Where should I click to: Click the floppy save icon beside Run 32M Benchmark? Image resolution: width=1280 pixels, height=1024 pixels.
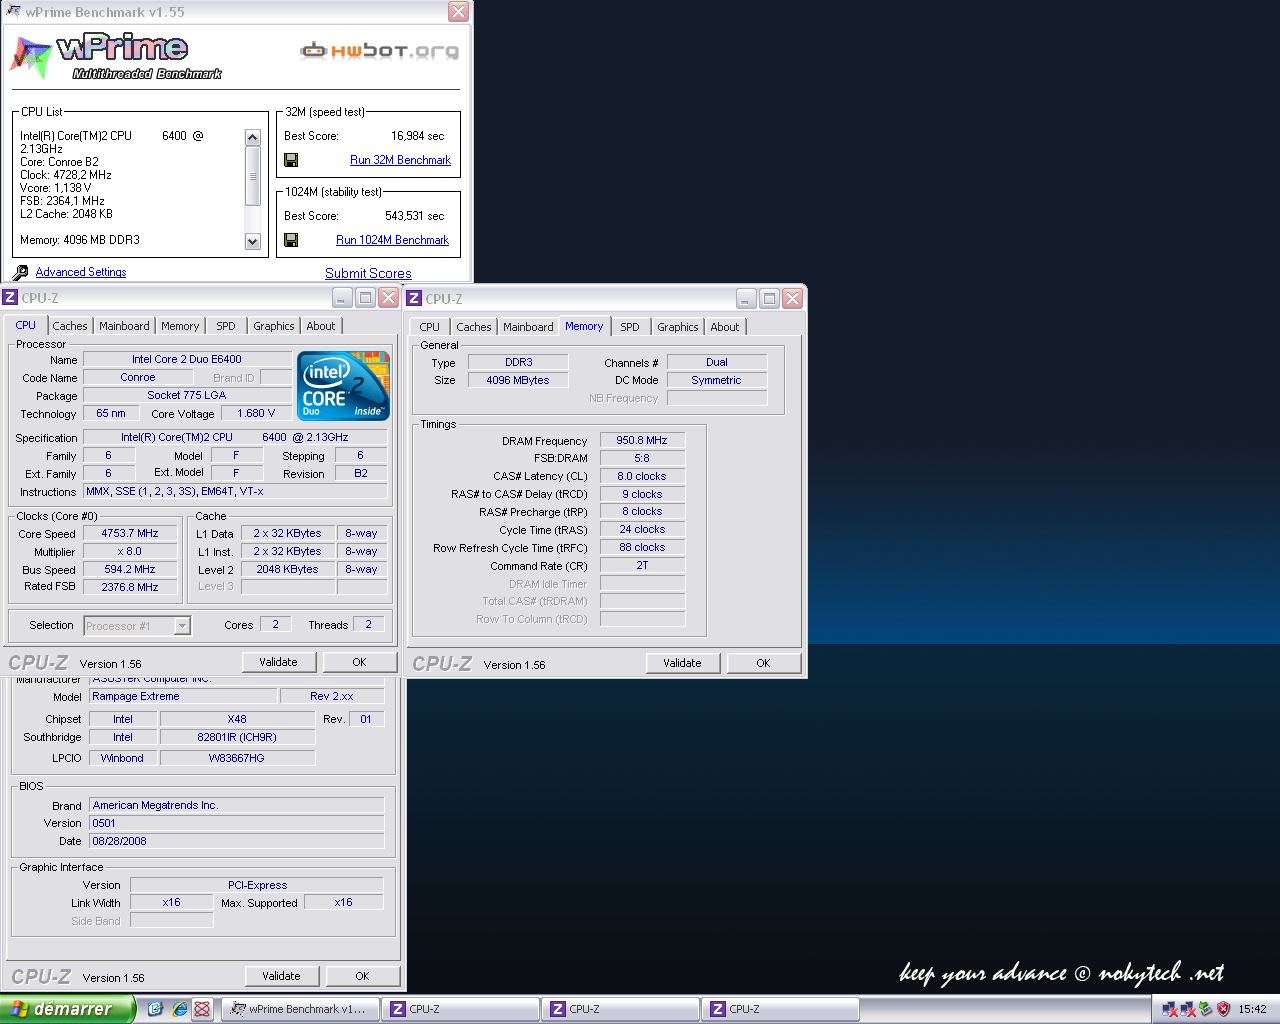click(x=291, y=160)
